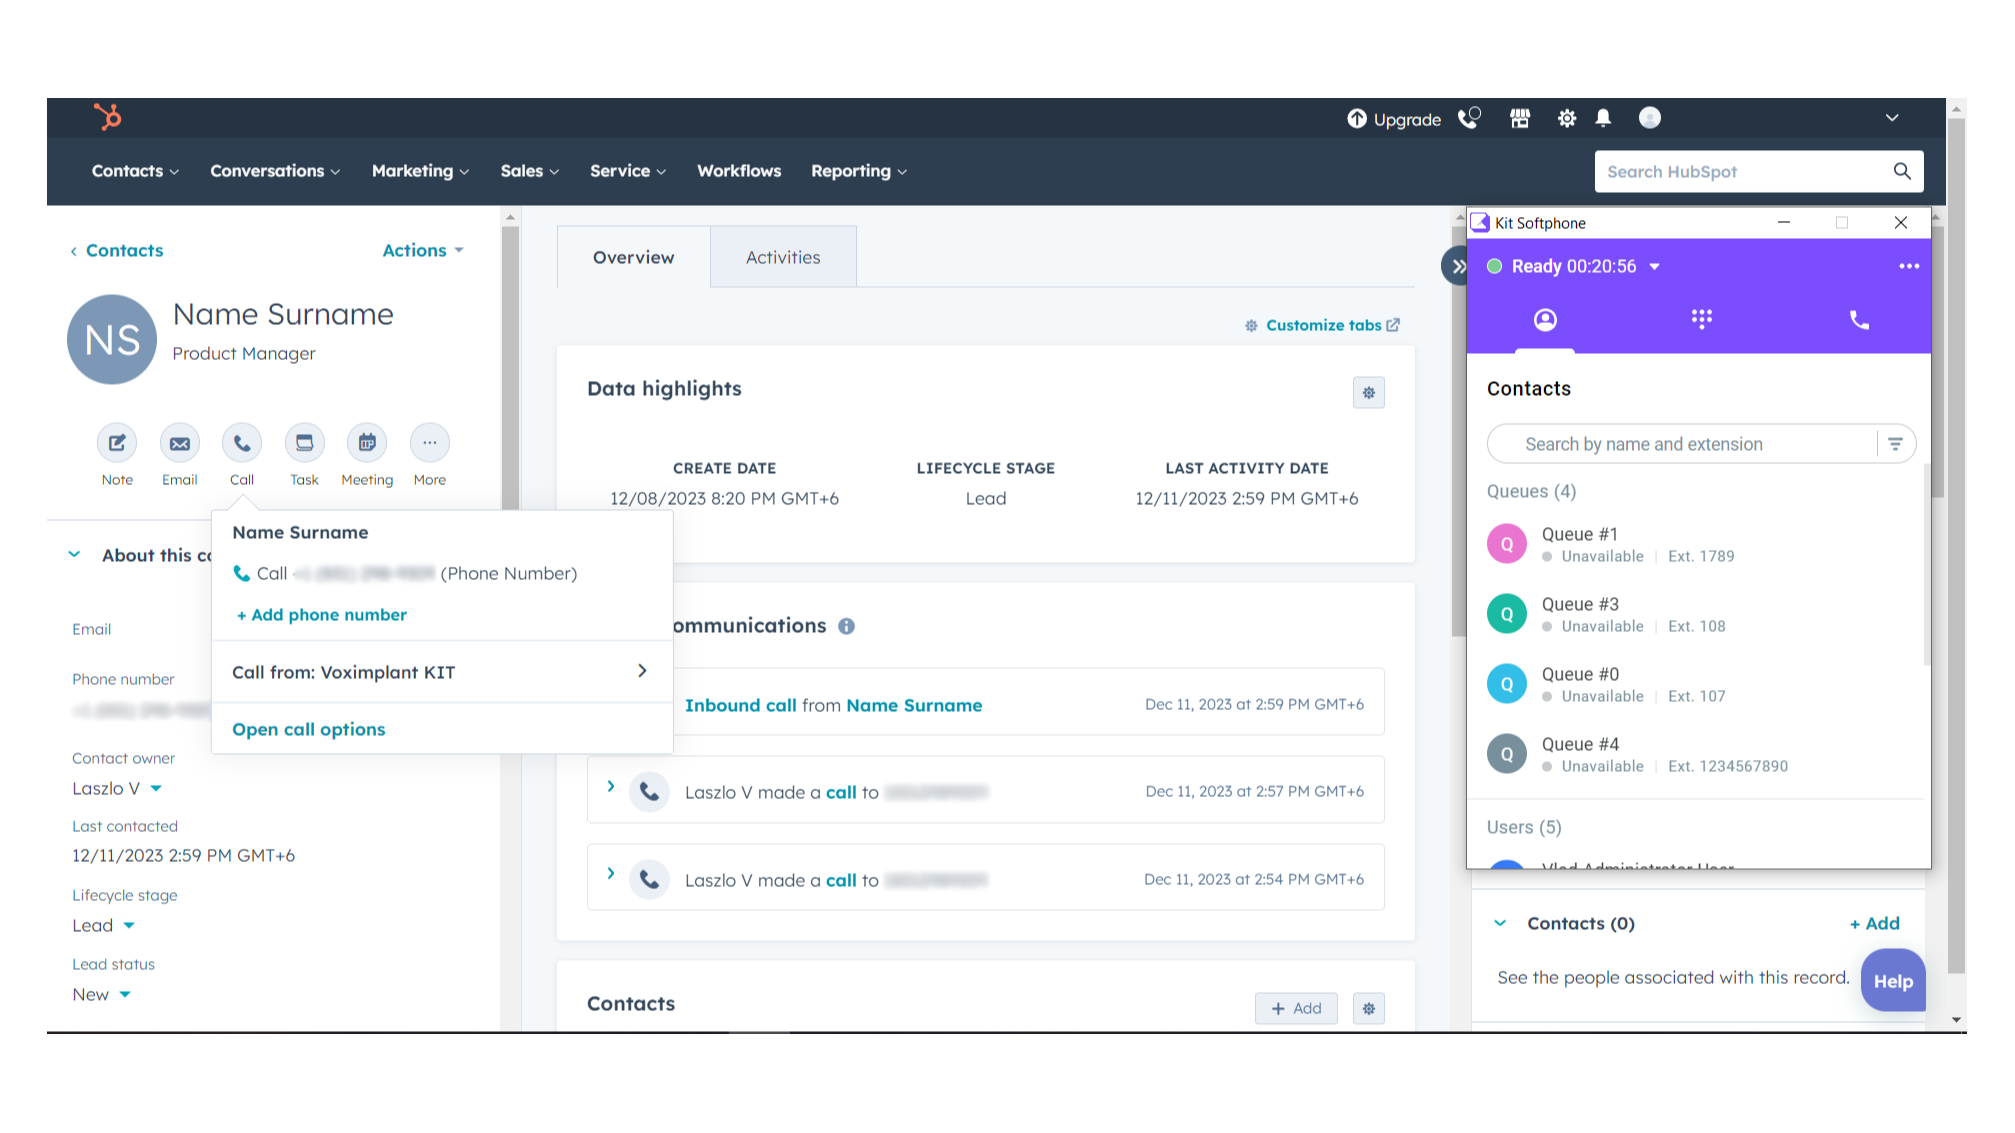This screenshot has height=1133, width=2015.
Task: Open softphone call history phone tab
Action: coord(1859,320)
